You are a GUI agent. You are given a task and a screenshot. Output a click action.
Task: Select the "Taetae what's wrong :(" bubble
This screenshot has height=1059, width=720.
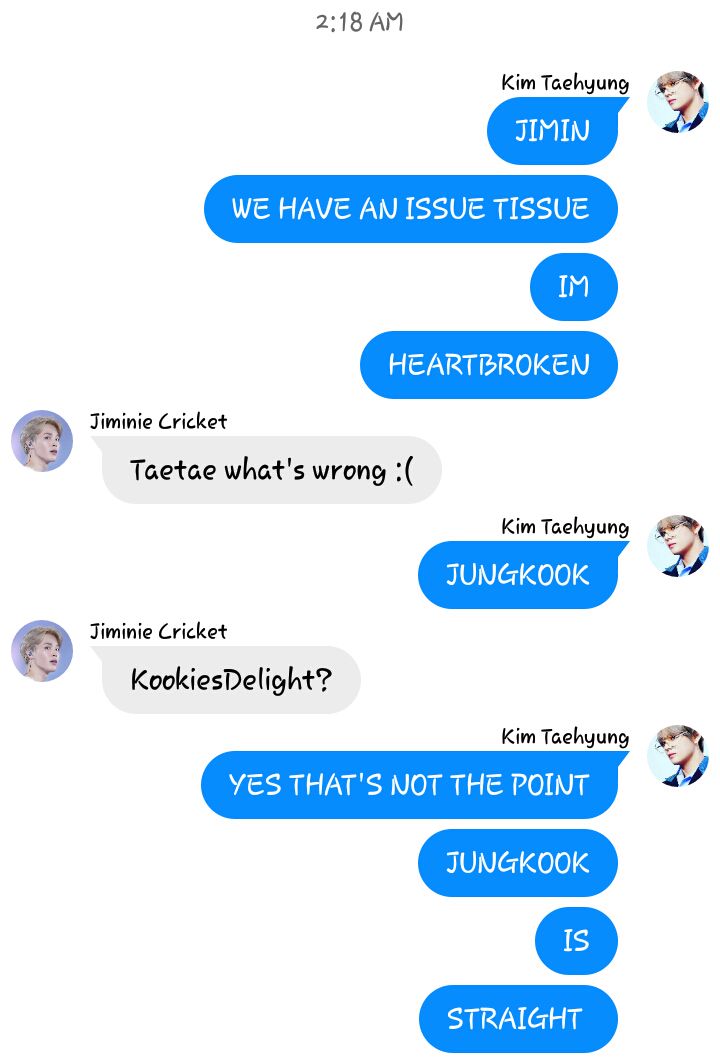click(268, 469)
